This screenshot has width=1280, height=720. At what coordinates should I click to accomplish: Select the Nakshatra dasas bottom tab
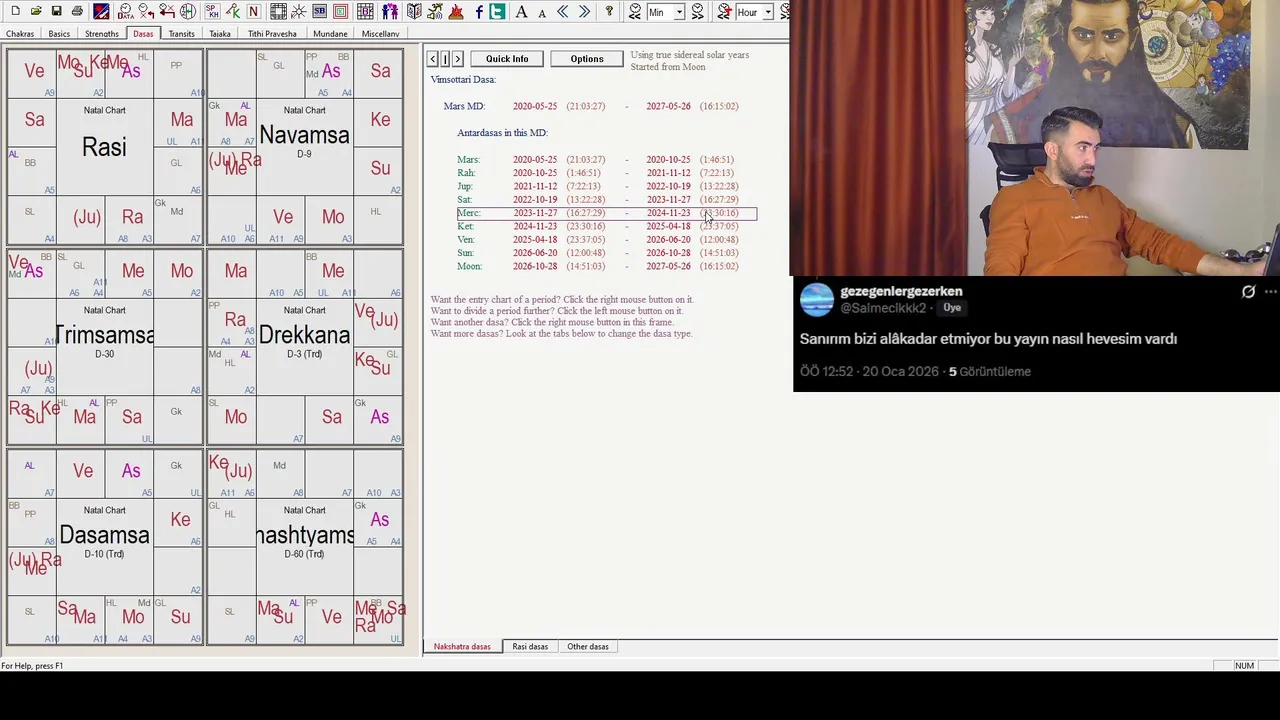[462, 647]
